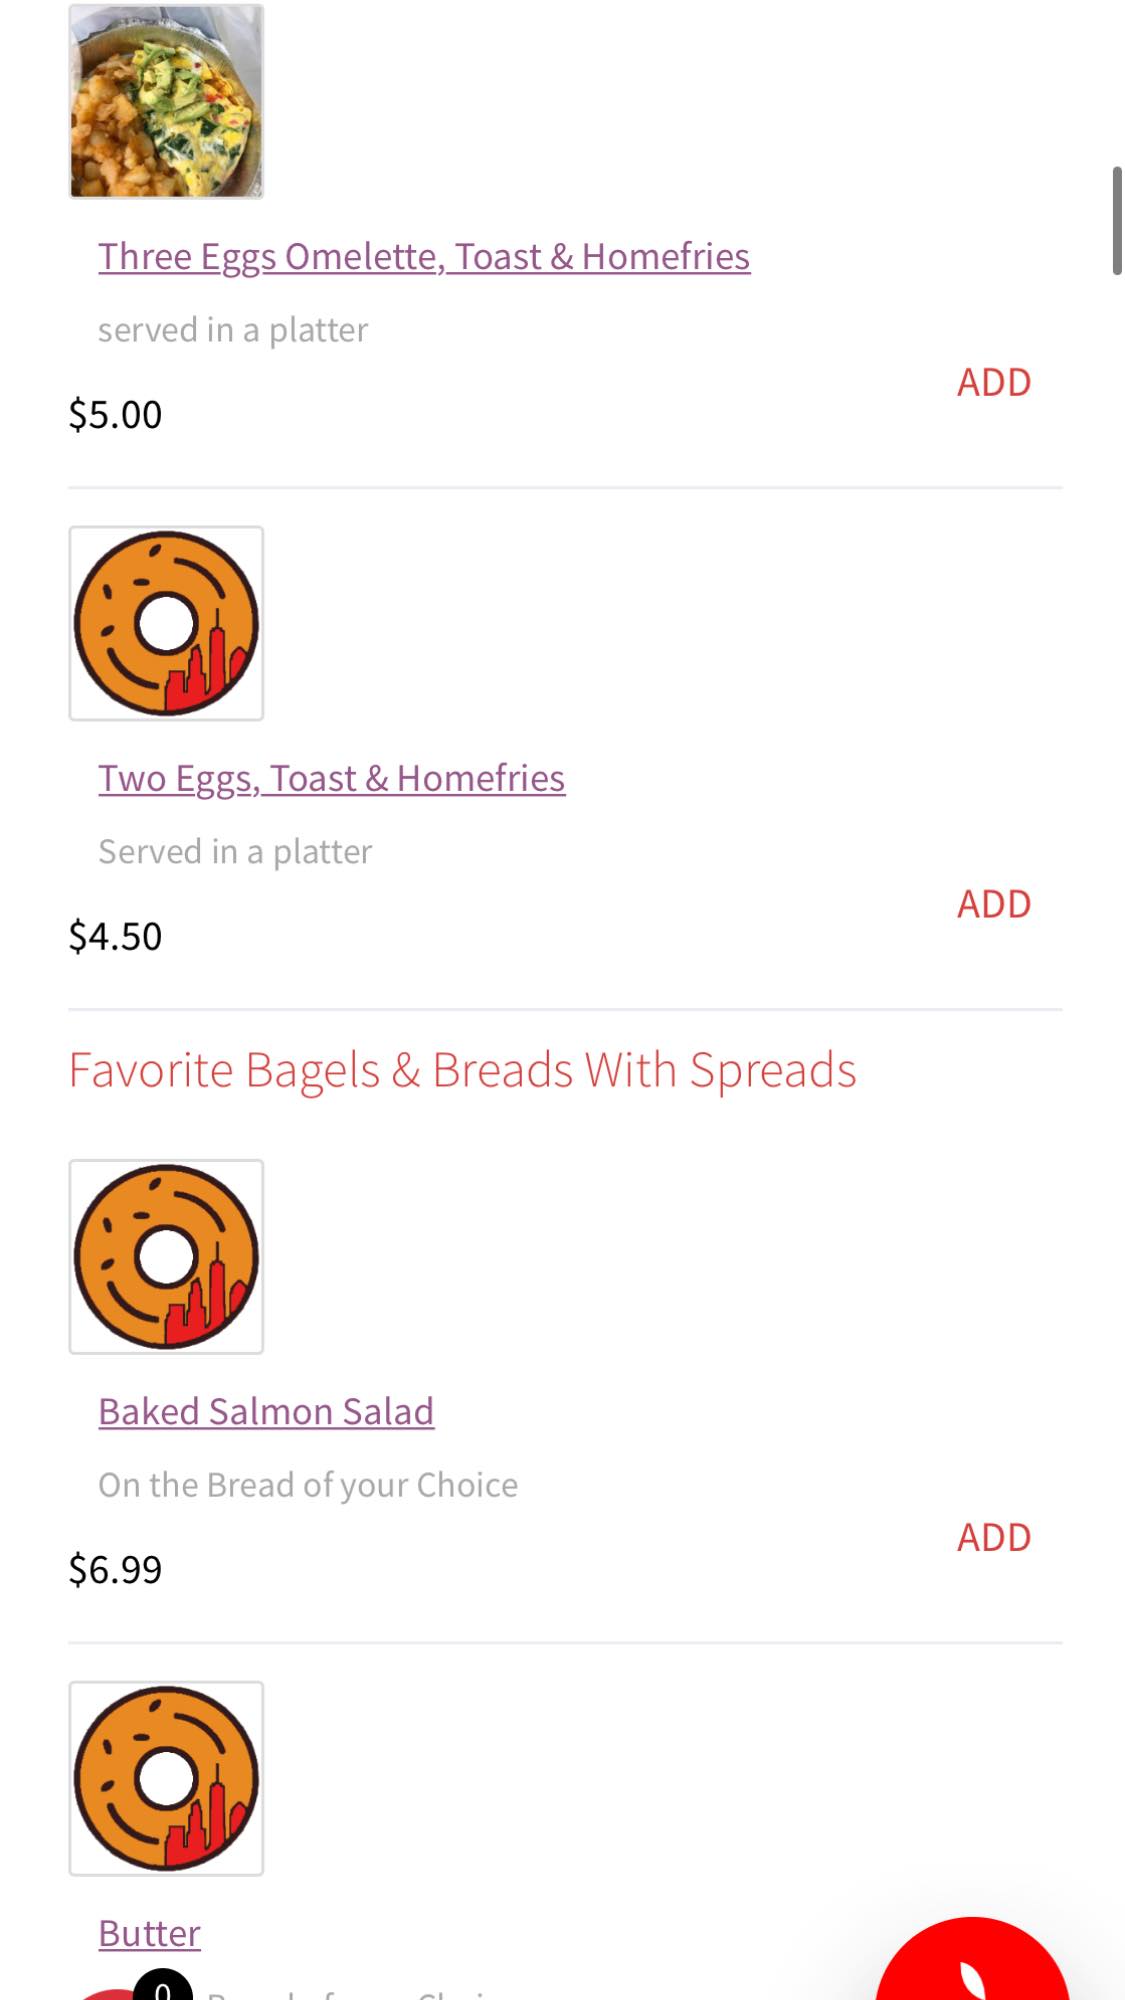
Task: Click the page scrollbar thumb
Action: (1116, 221)
